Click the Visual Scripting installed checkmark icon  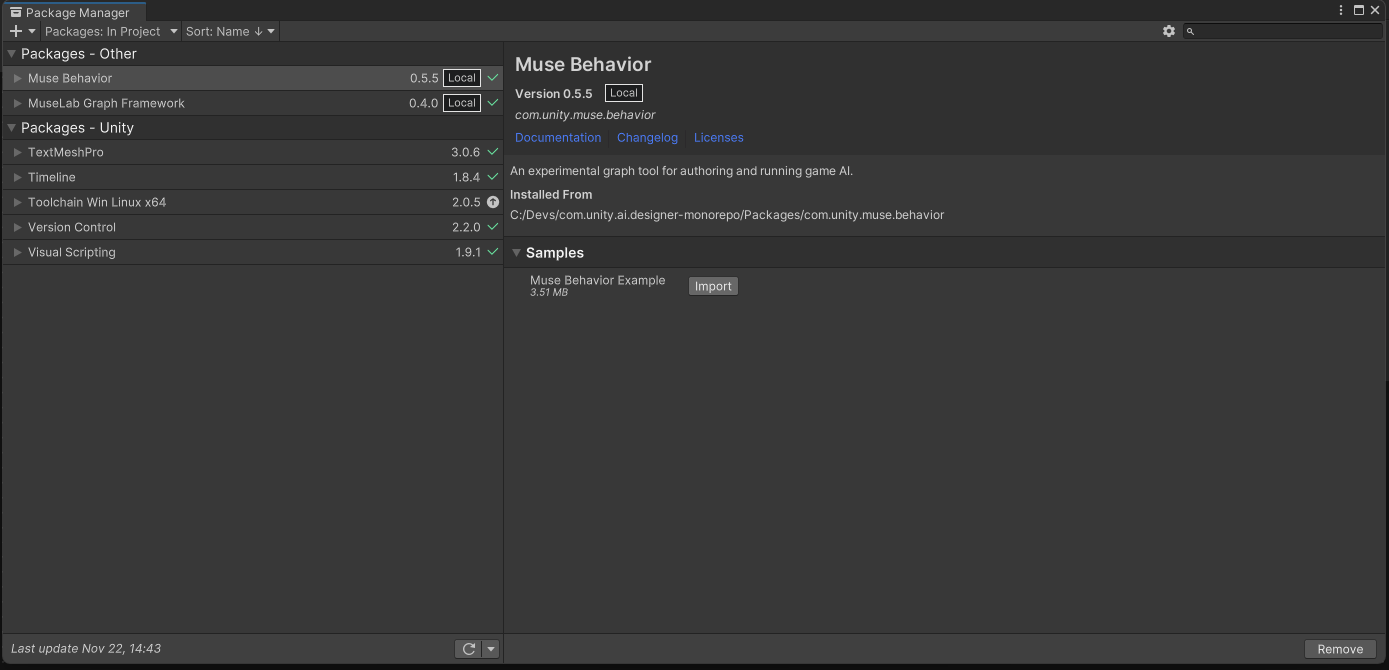click(492, 252)
